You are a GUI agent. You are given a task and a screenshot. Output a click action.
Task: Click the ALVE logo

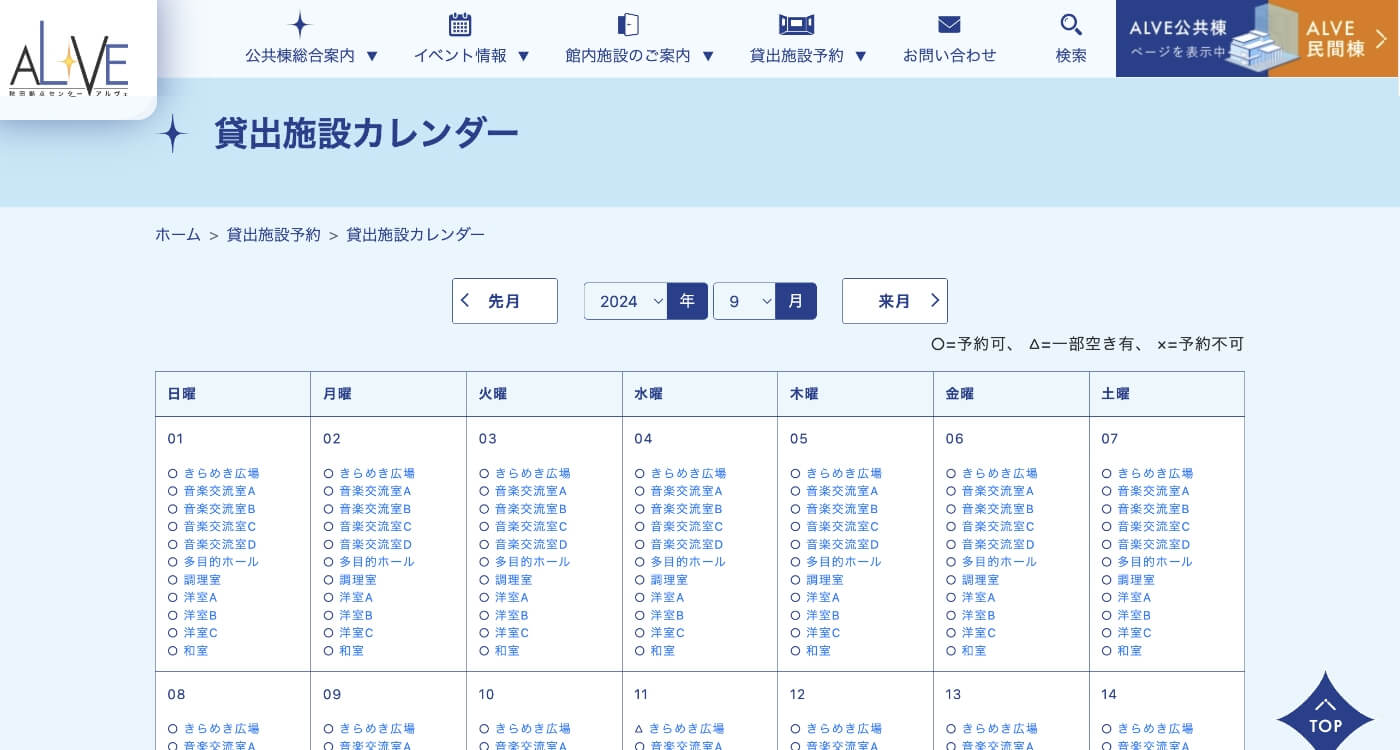[x=69, y=58]
